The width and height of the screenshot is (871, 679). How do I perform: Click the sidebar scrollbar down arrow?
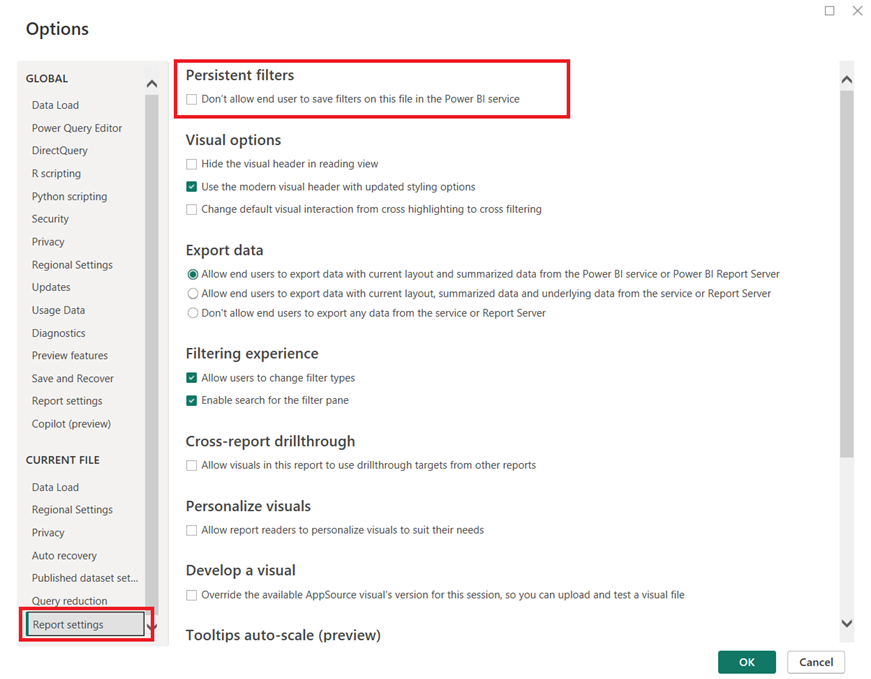152,624
